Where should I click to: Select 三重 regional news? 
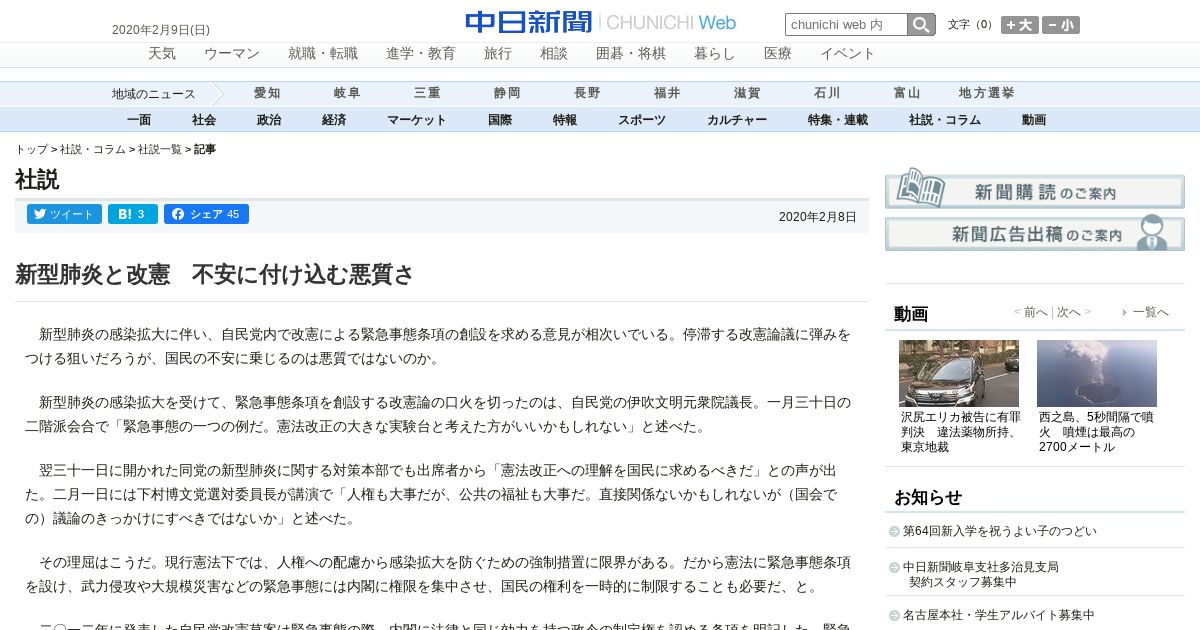click(x=427, y=93)
